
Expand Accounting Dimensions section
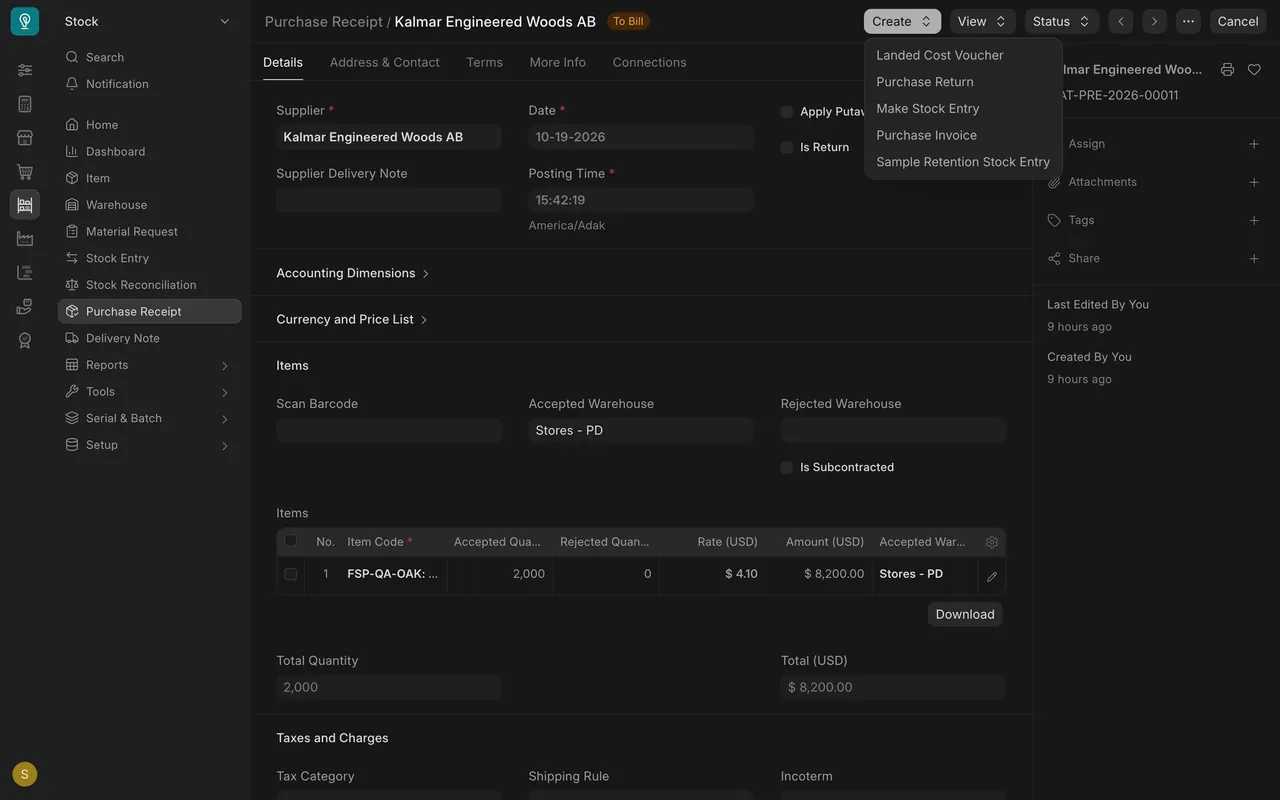tap(353, 273)
